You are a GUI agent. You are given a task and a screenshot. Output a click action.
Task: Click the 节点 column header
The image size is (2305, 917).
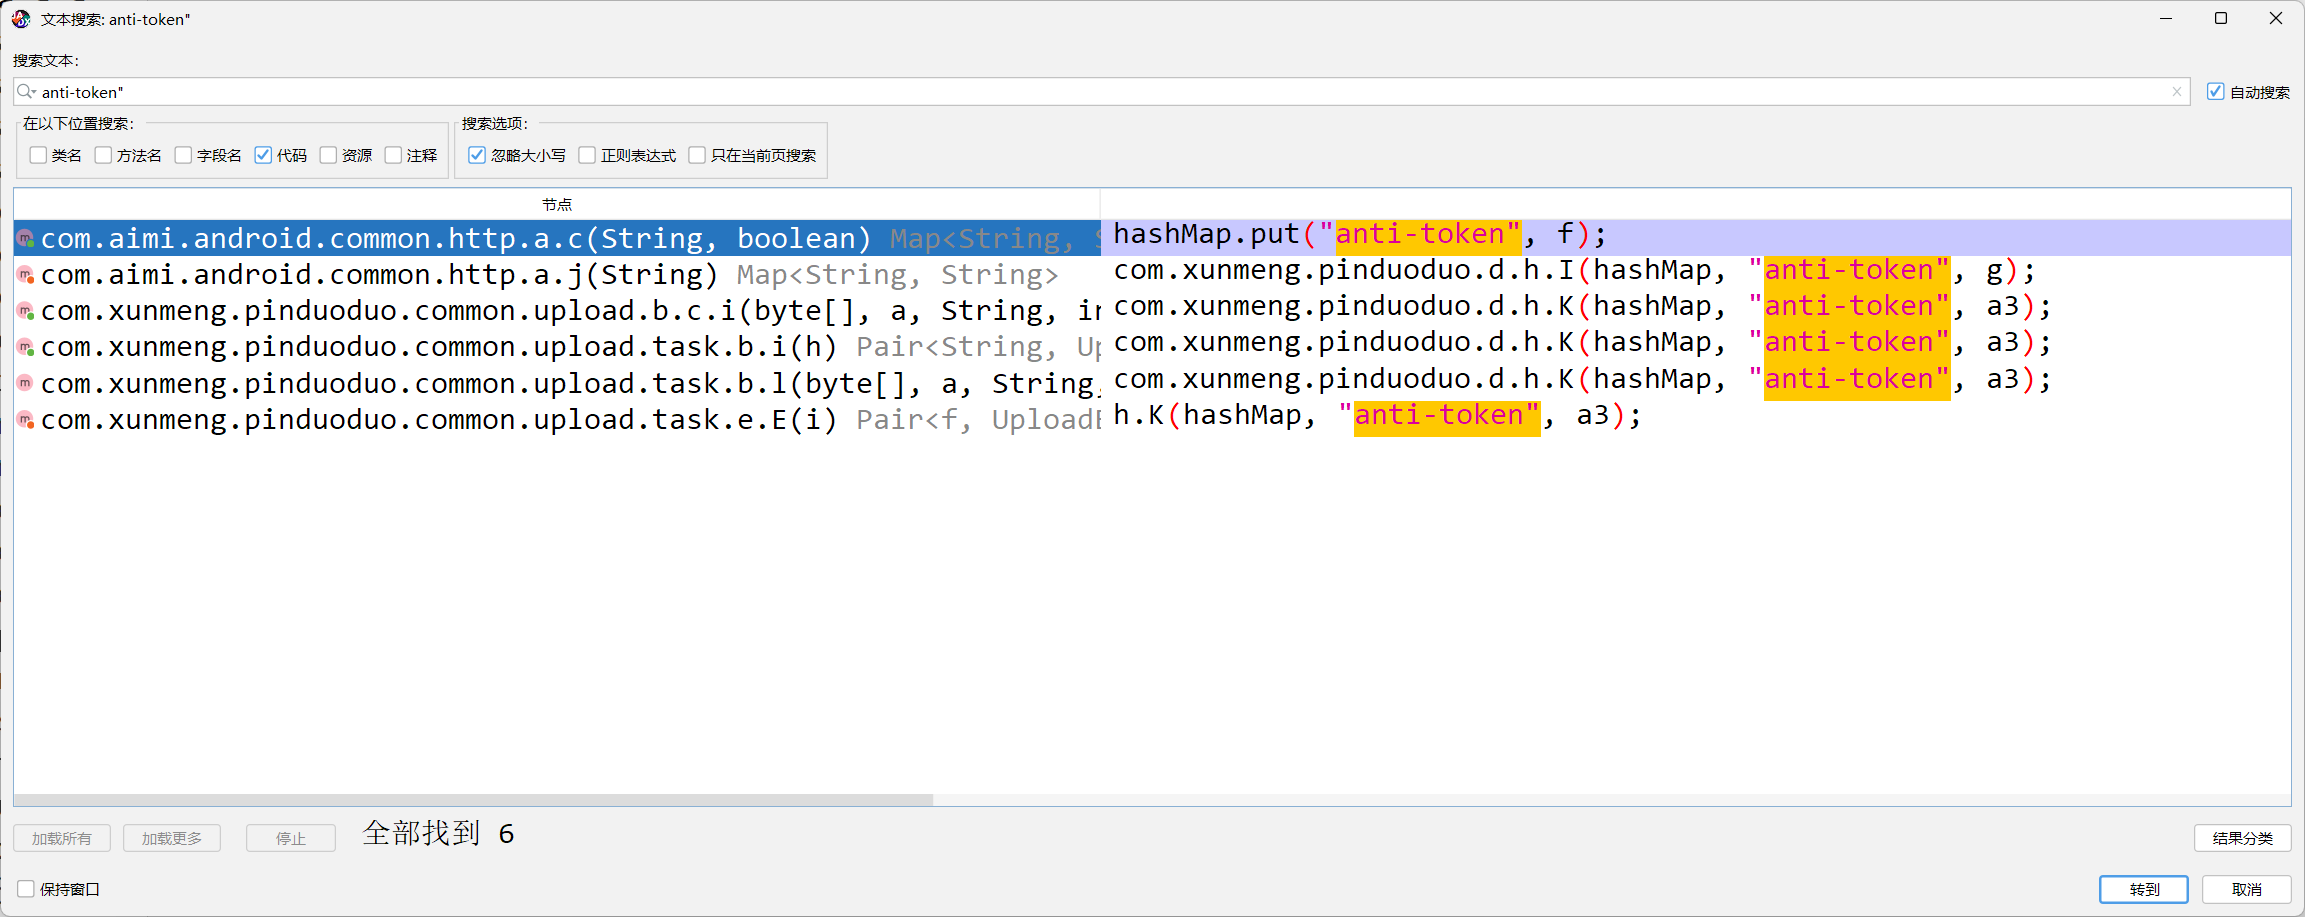[x=557, y=204]
